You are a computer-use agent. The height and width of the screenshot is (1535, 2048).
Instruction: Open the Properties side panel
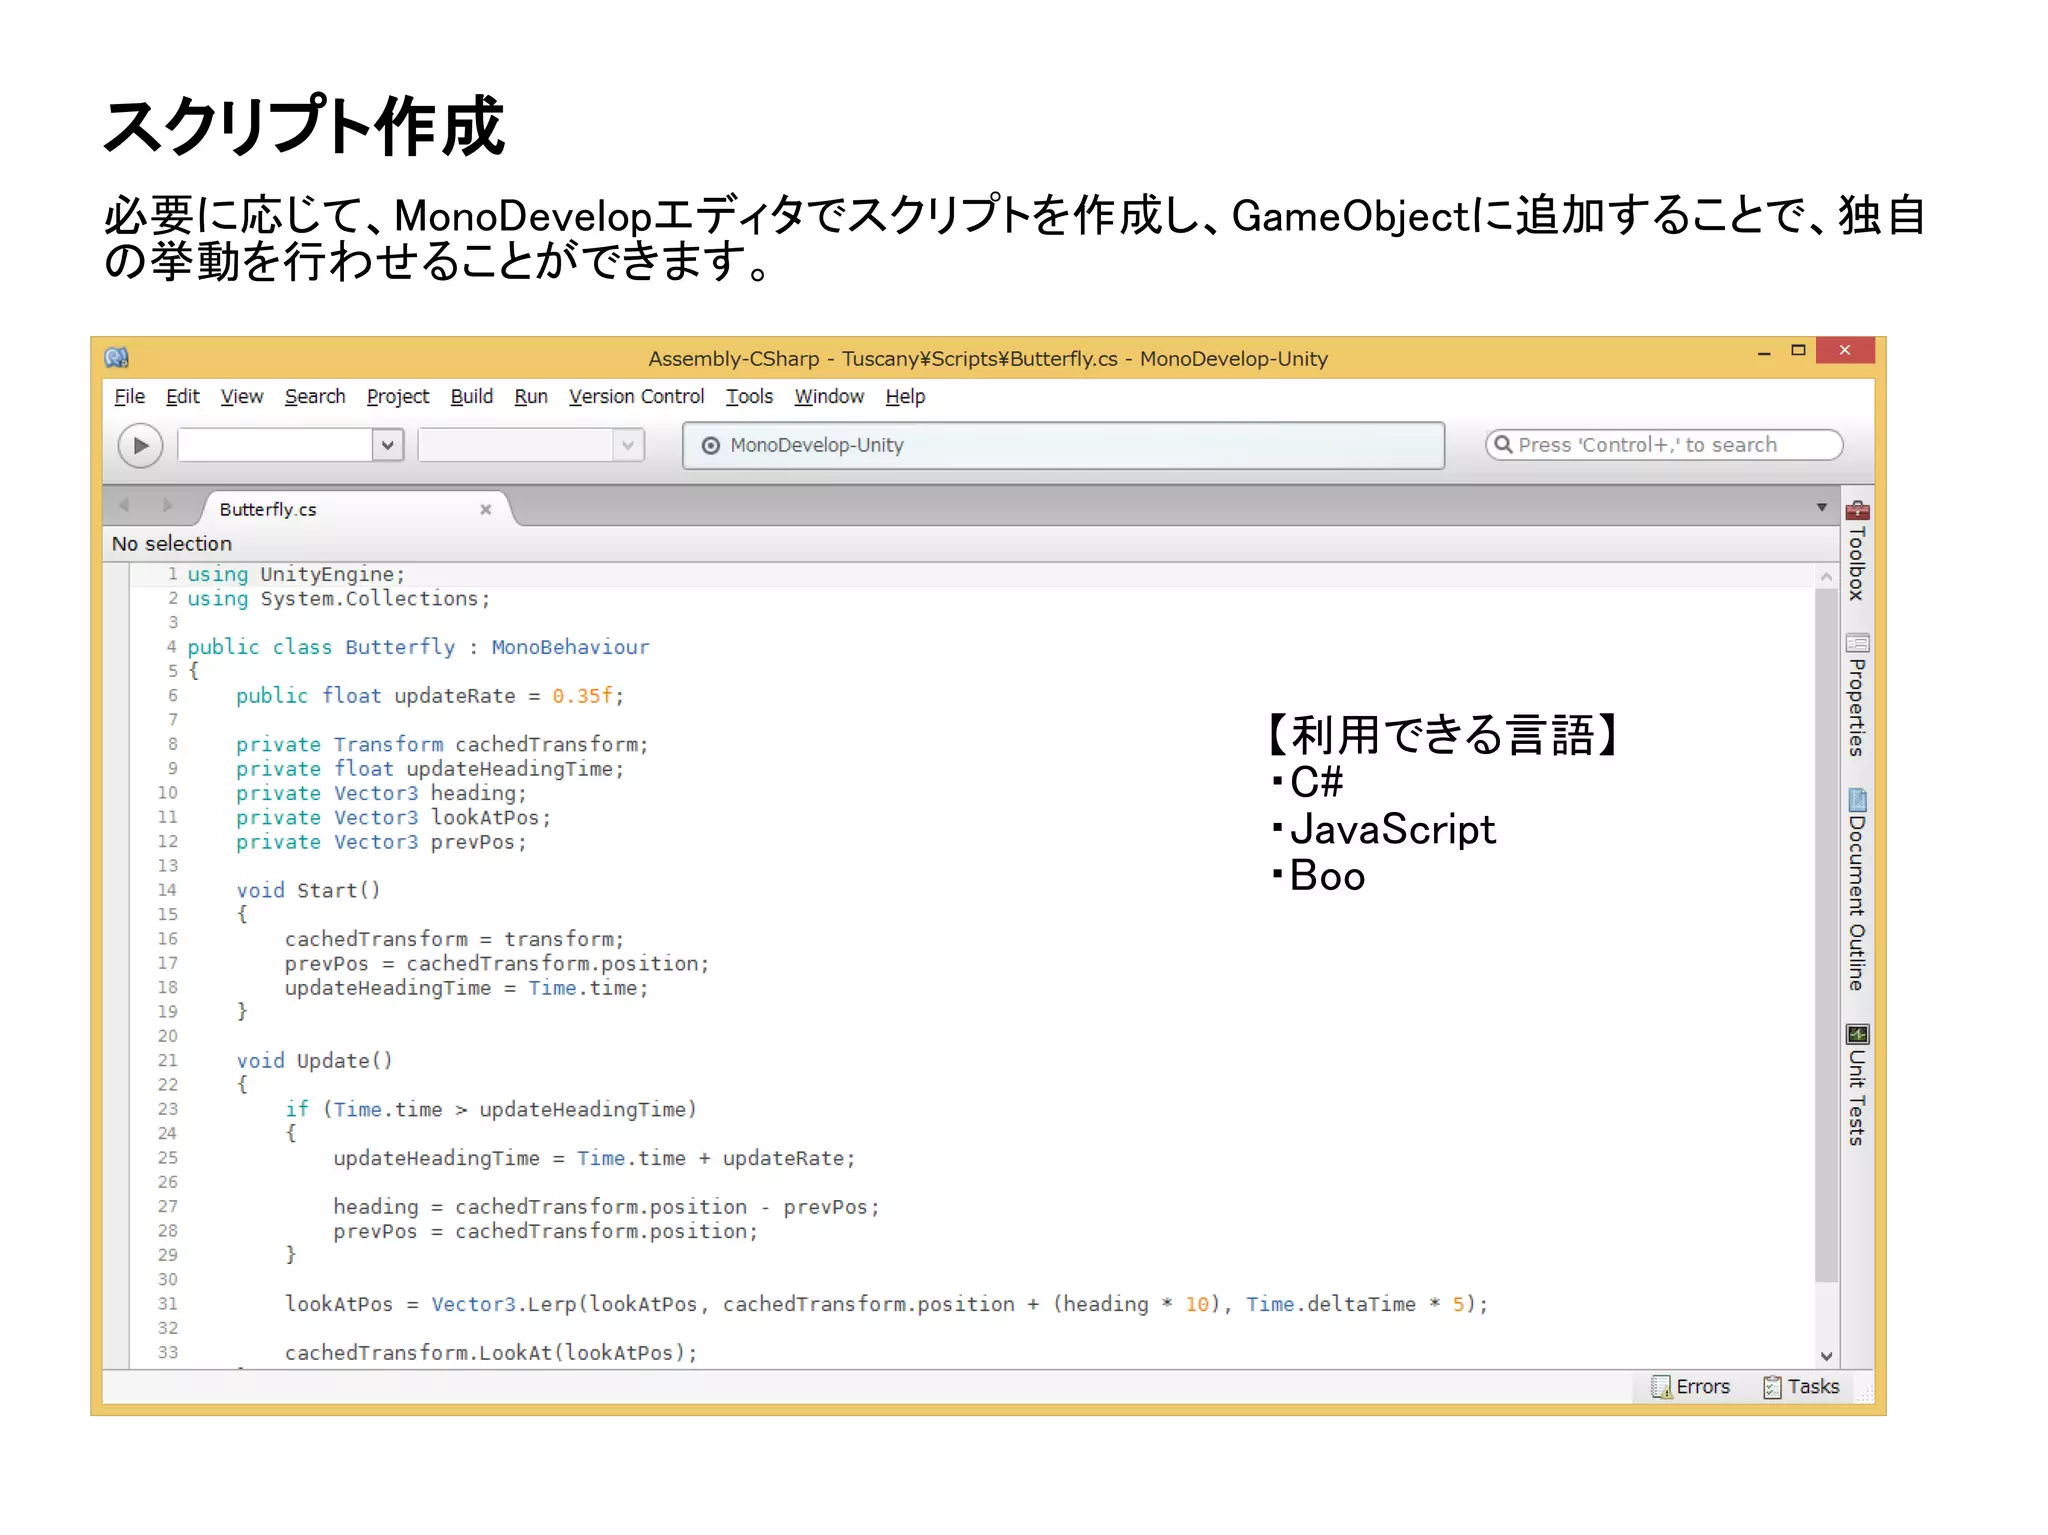[1857, 695]
